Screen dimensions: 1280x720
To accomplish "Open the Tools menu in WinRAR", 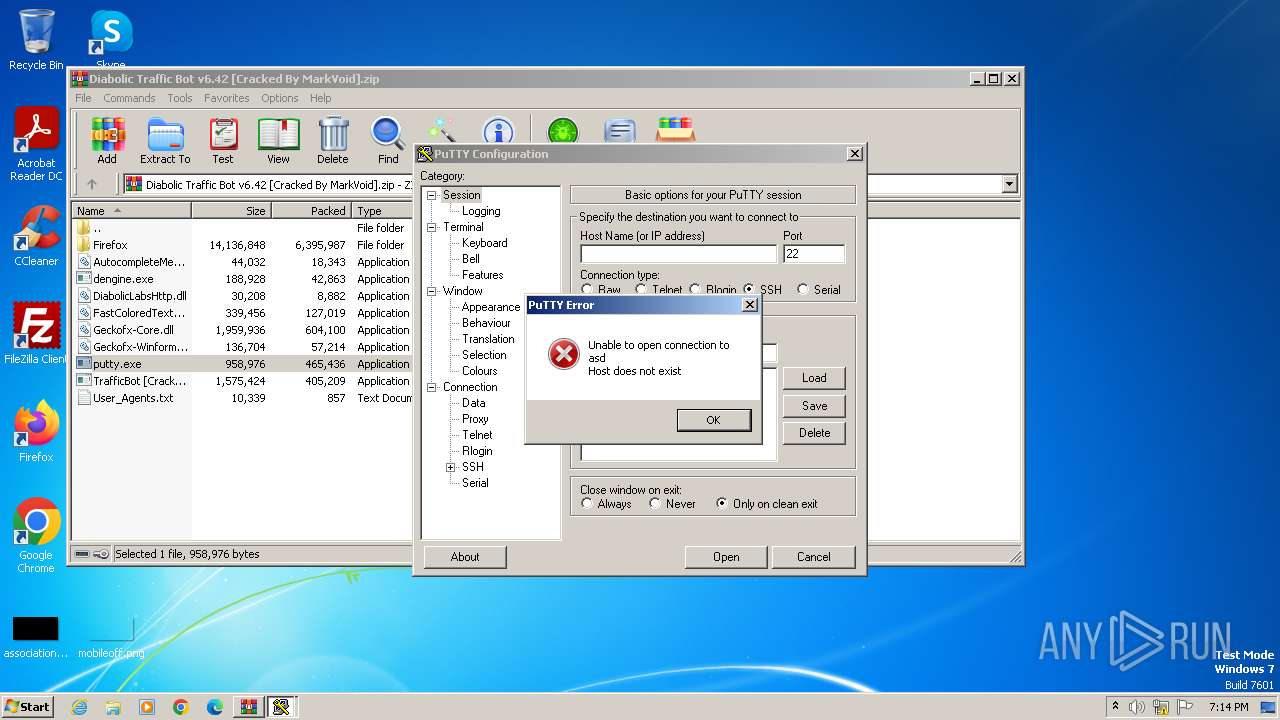I will coord(180,98).
